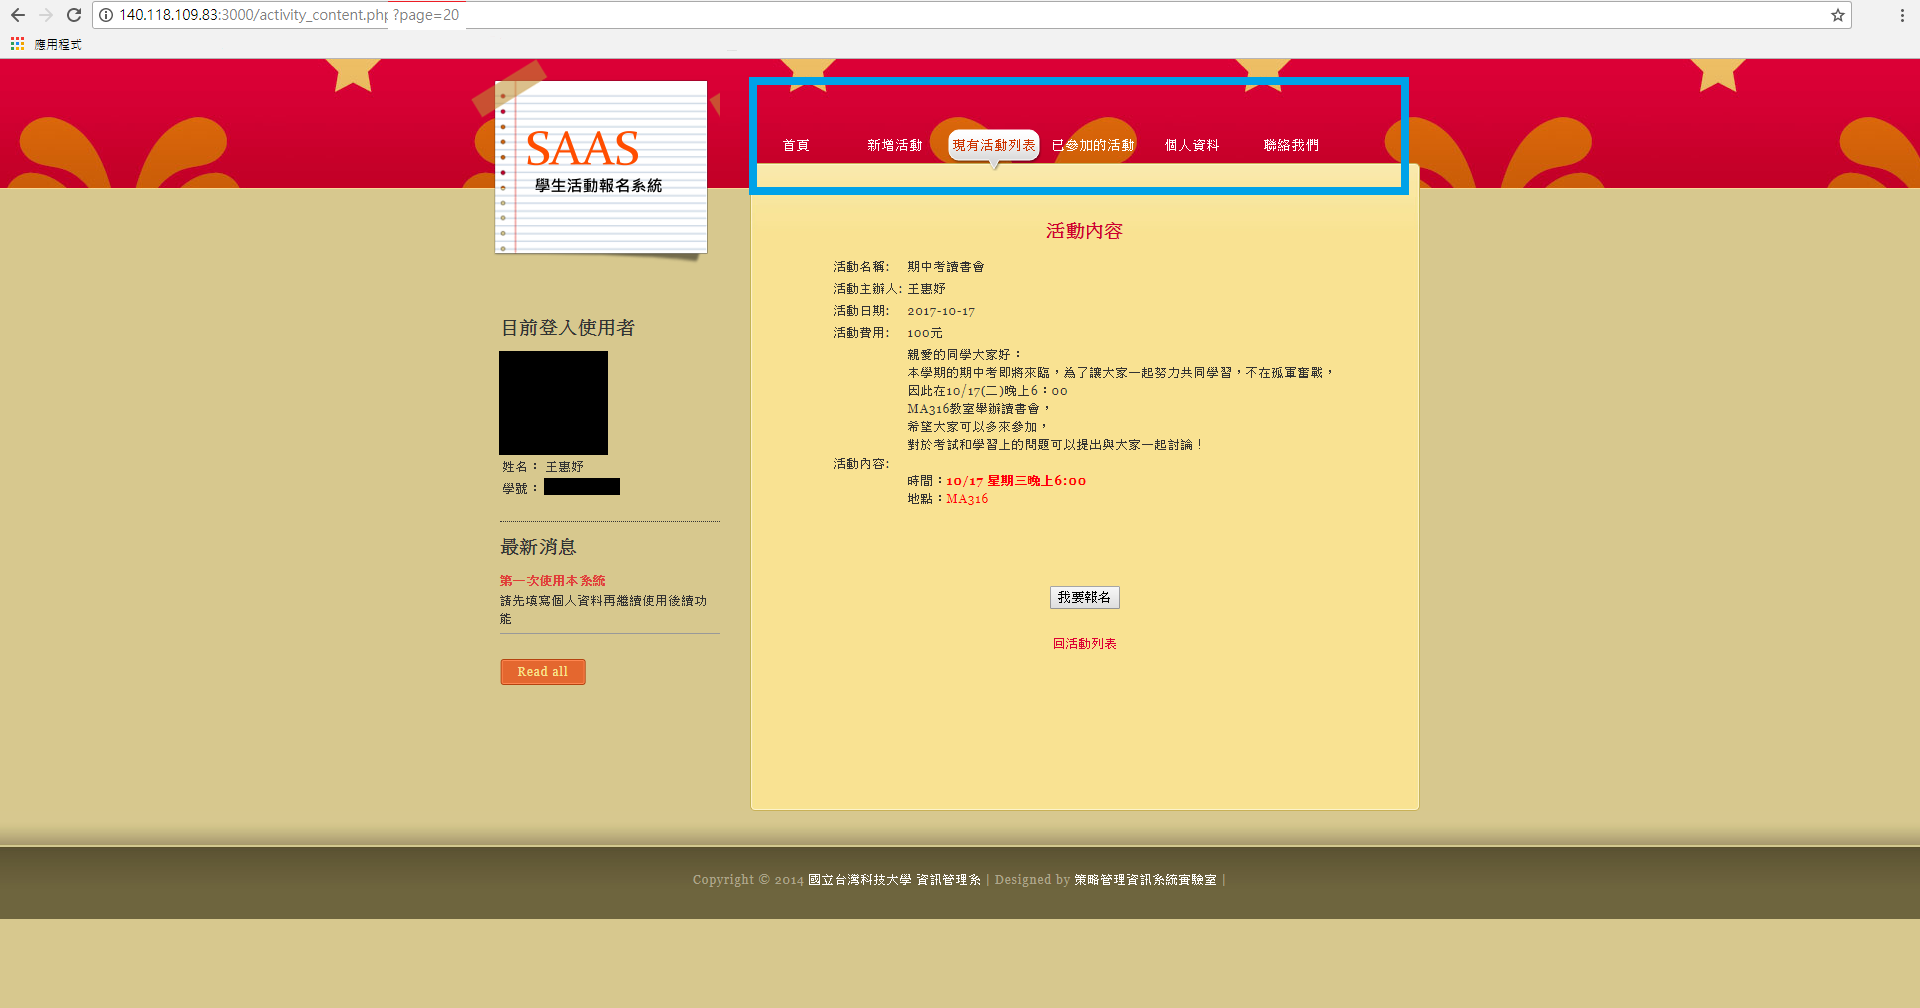Bookmark the page with the star icon
This screenshot has width=1920, height=1008.
click(x=1837, y=15)
